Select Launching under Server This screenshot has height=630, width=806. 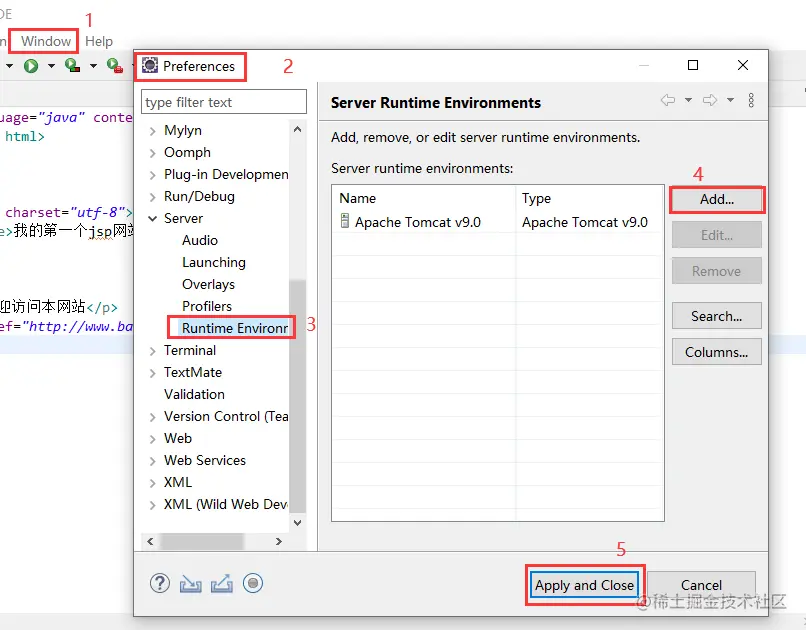[x=214, y=262]
